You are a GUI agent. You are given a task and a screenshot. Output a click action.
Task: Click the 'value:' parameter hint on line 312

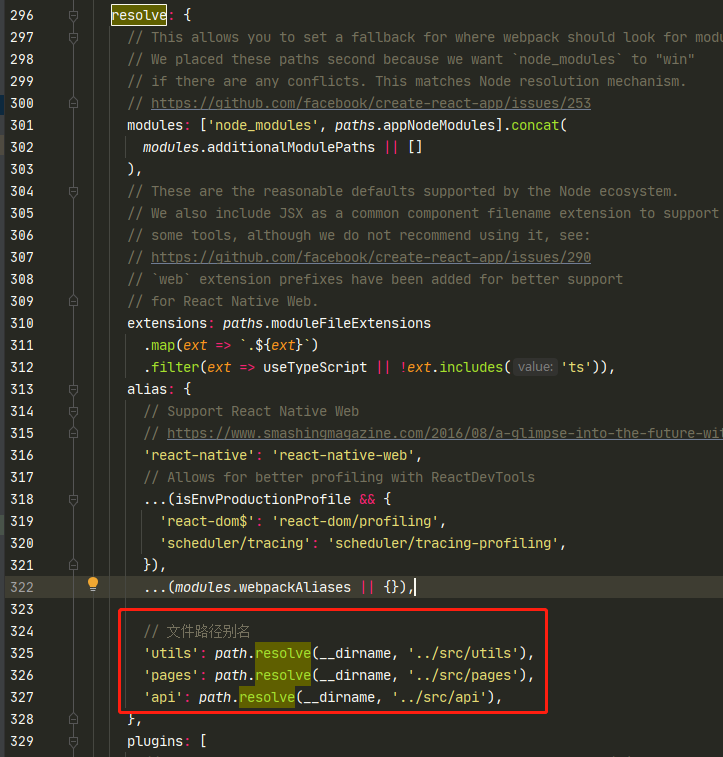(535, 367)
